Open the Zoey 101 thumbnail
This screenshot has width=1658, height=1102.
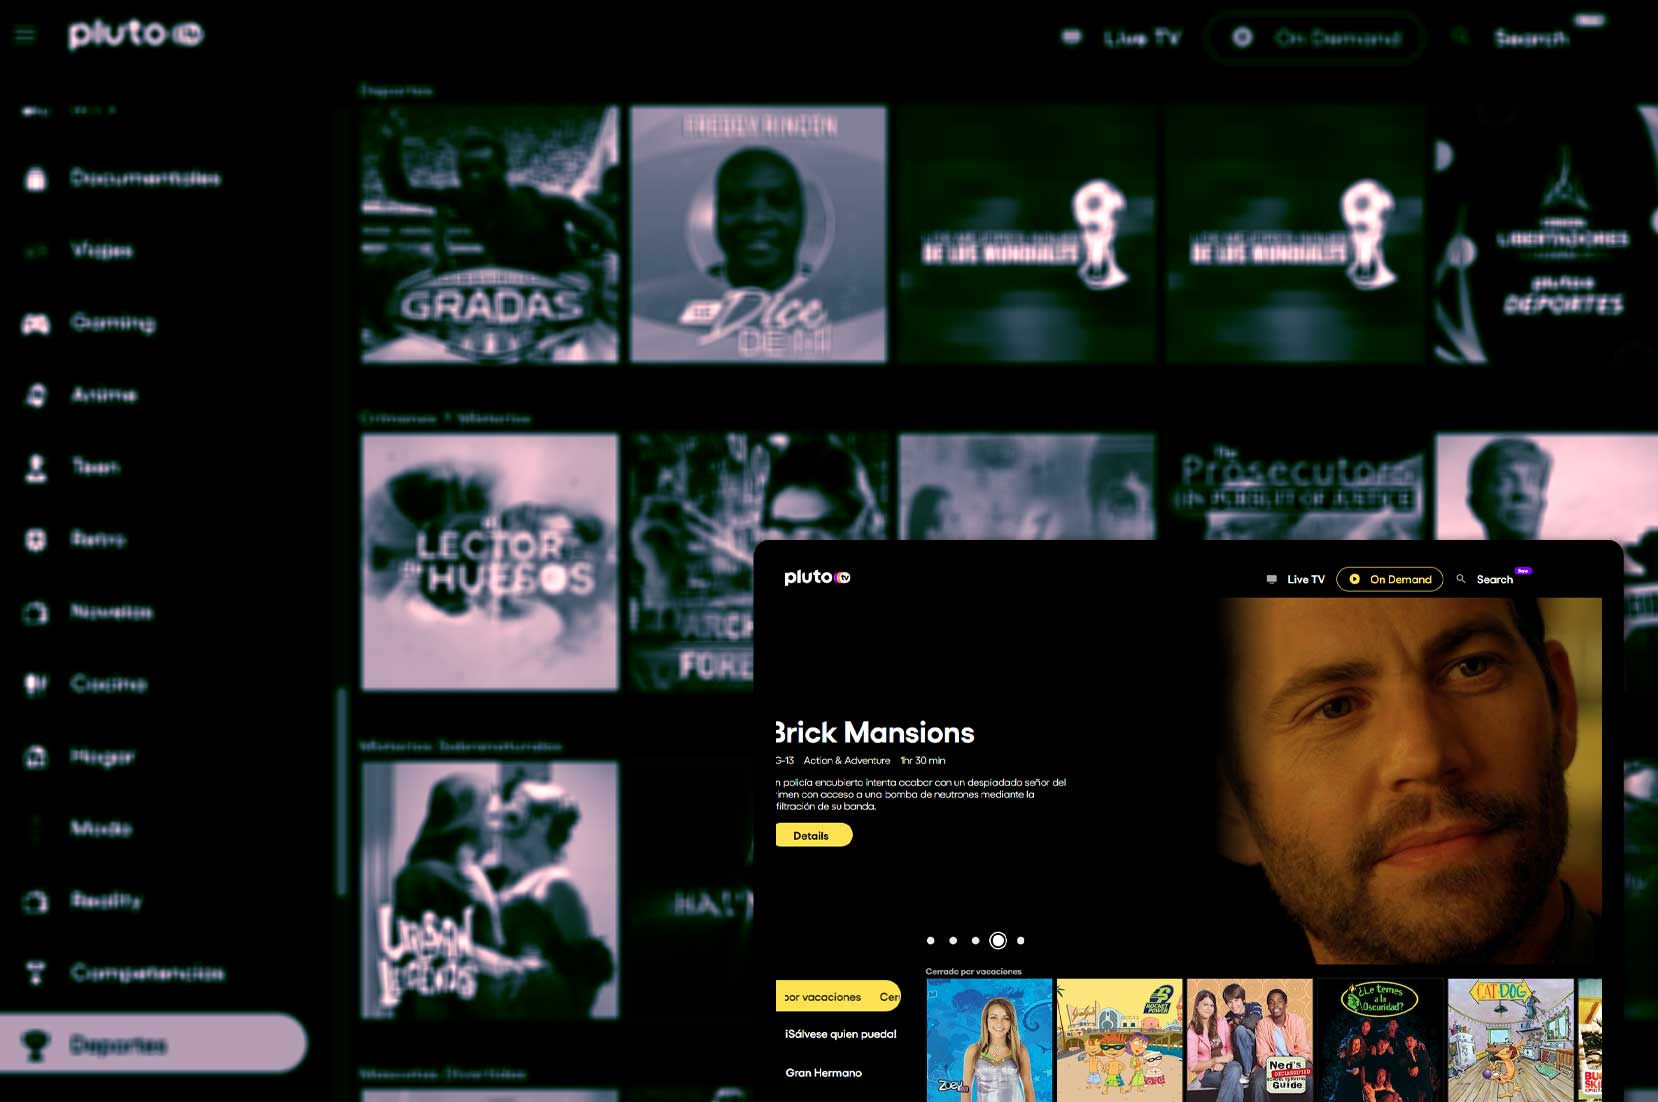point(989,1040)
